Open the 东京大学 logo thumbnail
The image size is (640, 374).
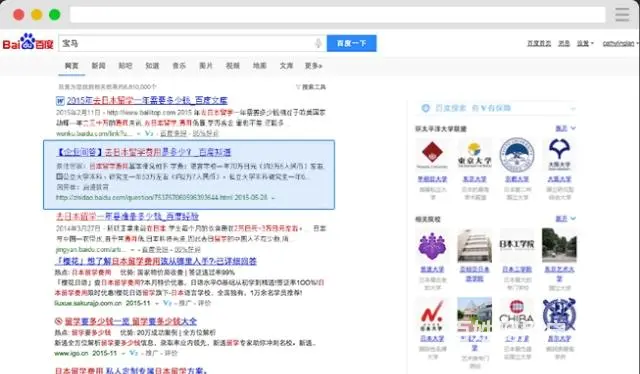tap(474, 154)
